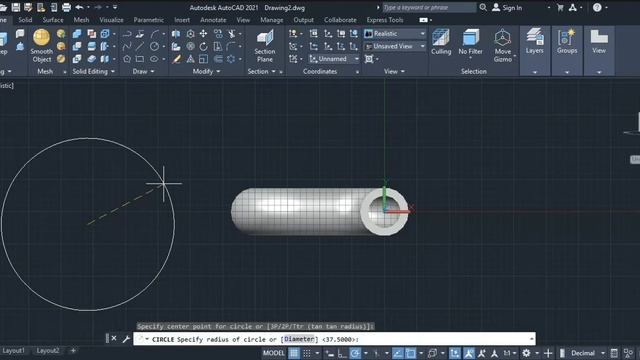The height and width of the screenshot is (360, 640).
Task: Toggle drawing grid display in status bar
Action: click(294, 353)
